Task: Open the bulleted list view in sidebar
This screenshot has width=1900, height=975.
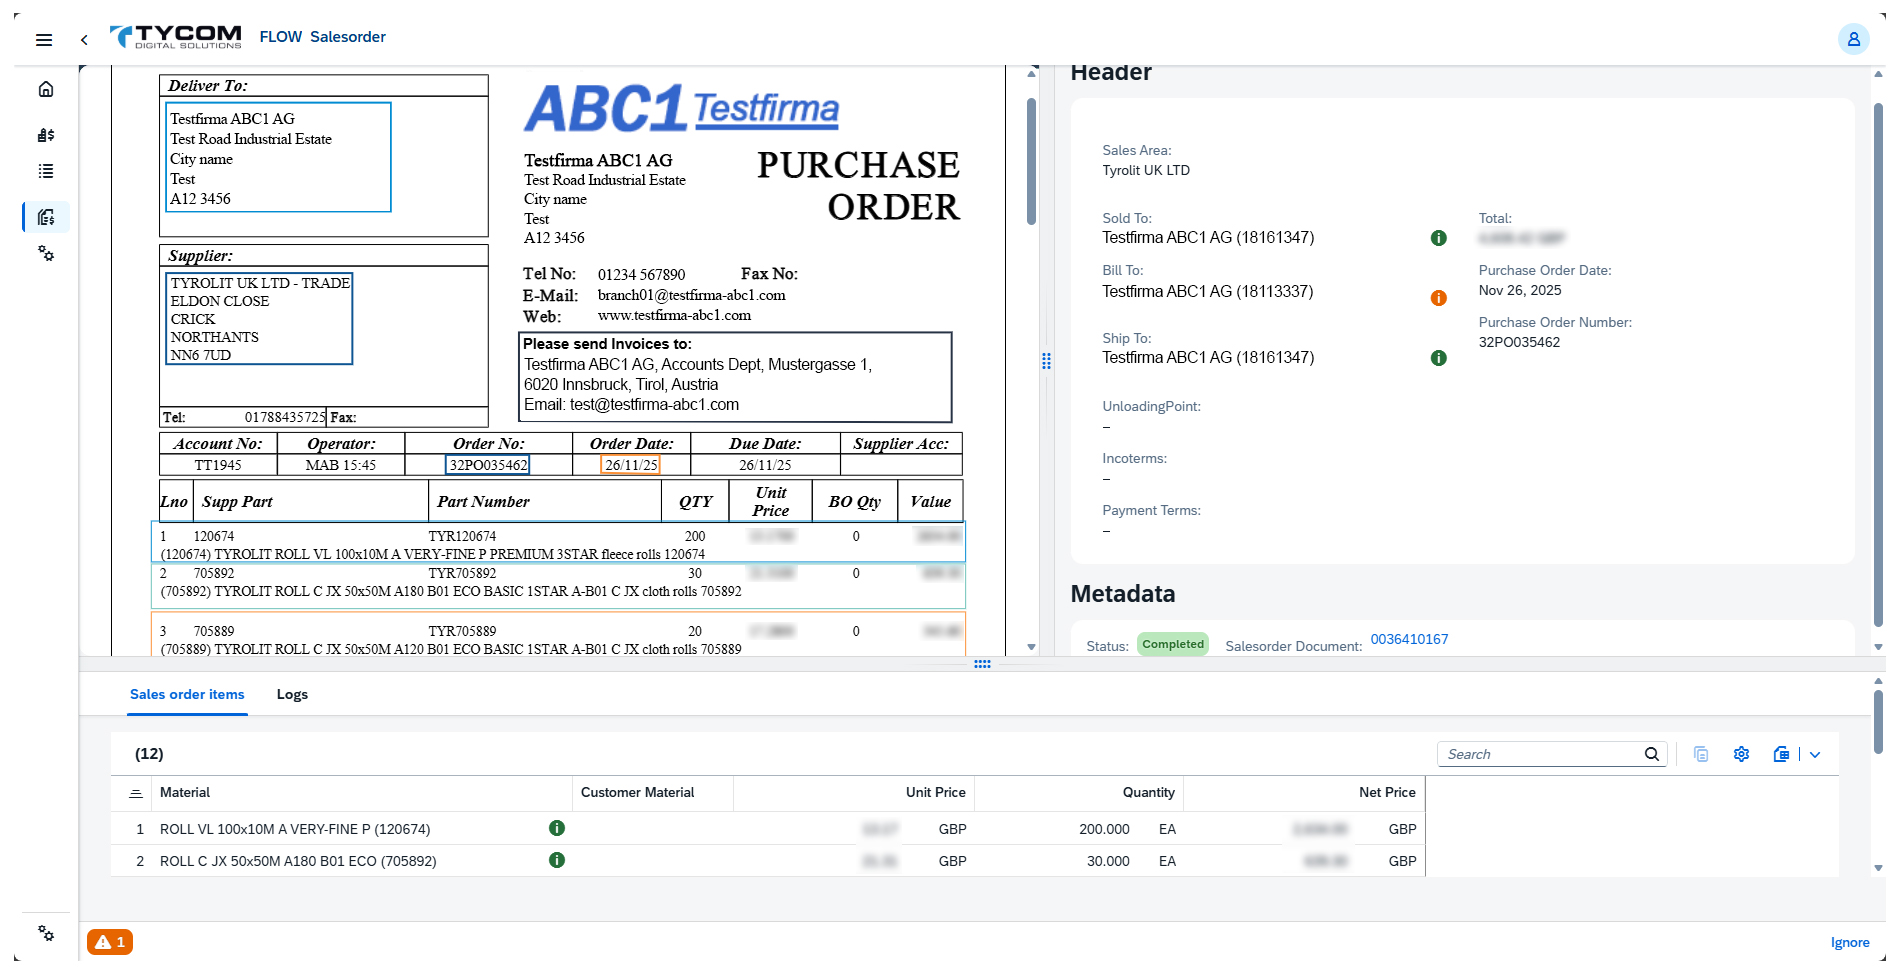Action: 46,172
